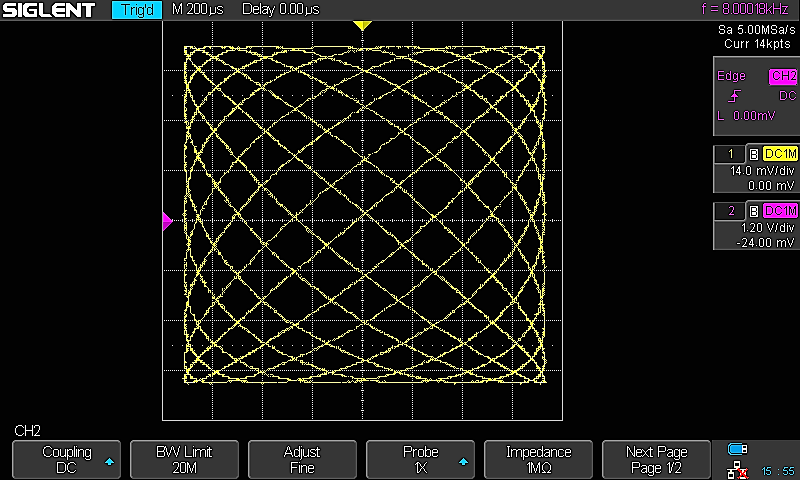Click the rising edge slope icon
Screen dimensions: 800x480
tap(735, 96)
